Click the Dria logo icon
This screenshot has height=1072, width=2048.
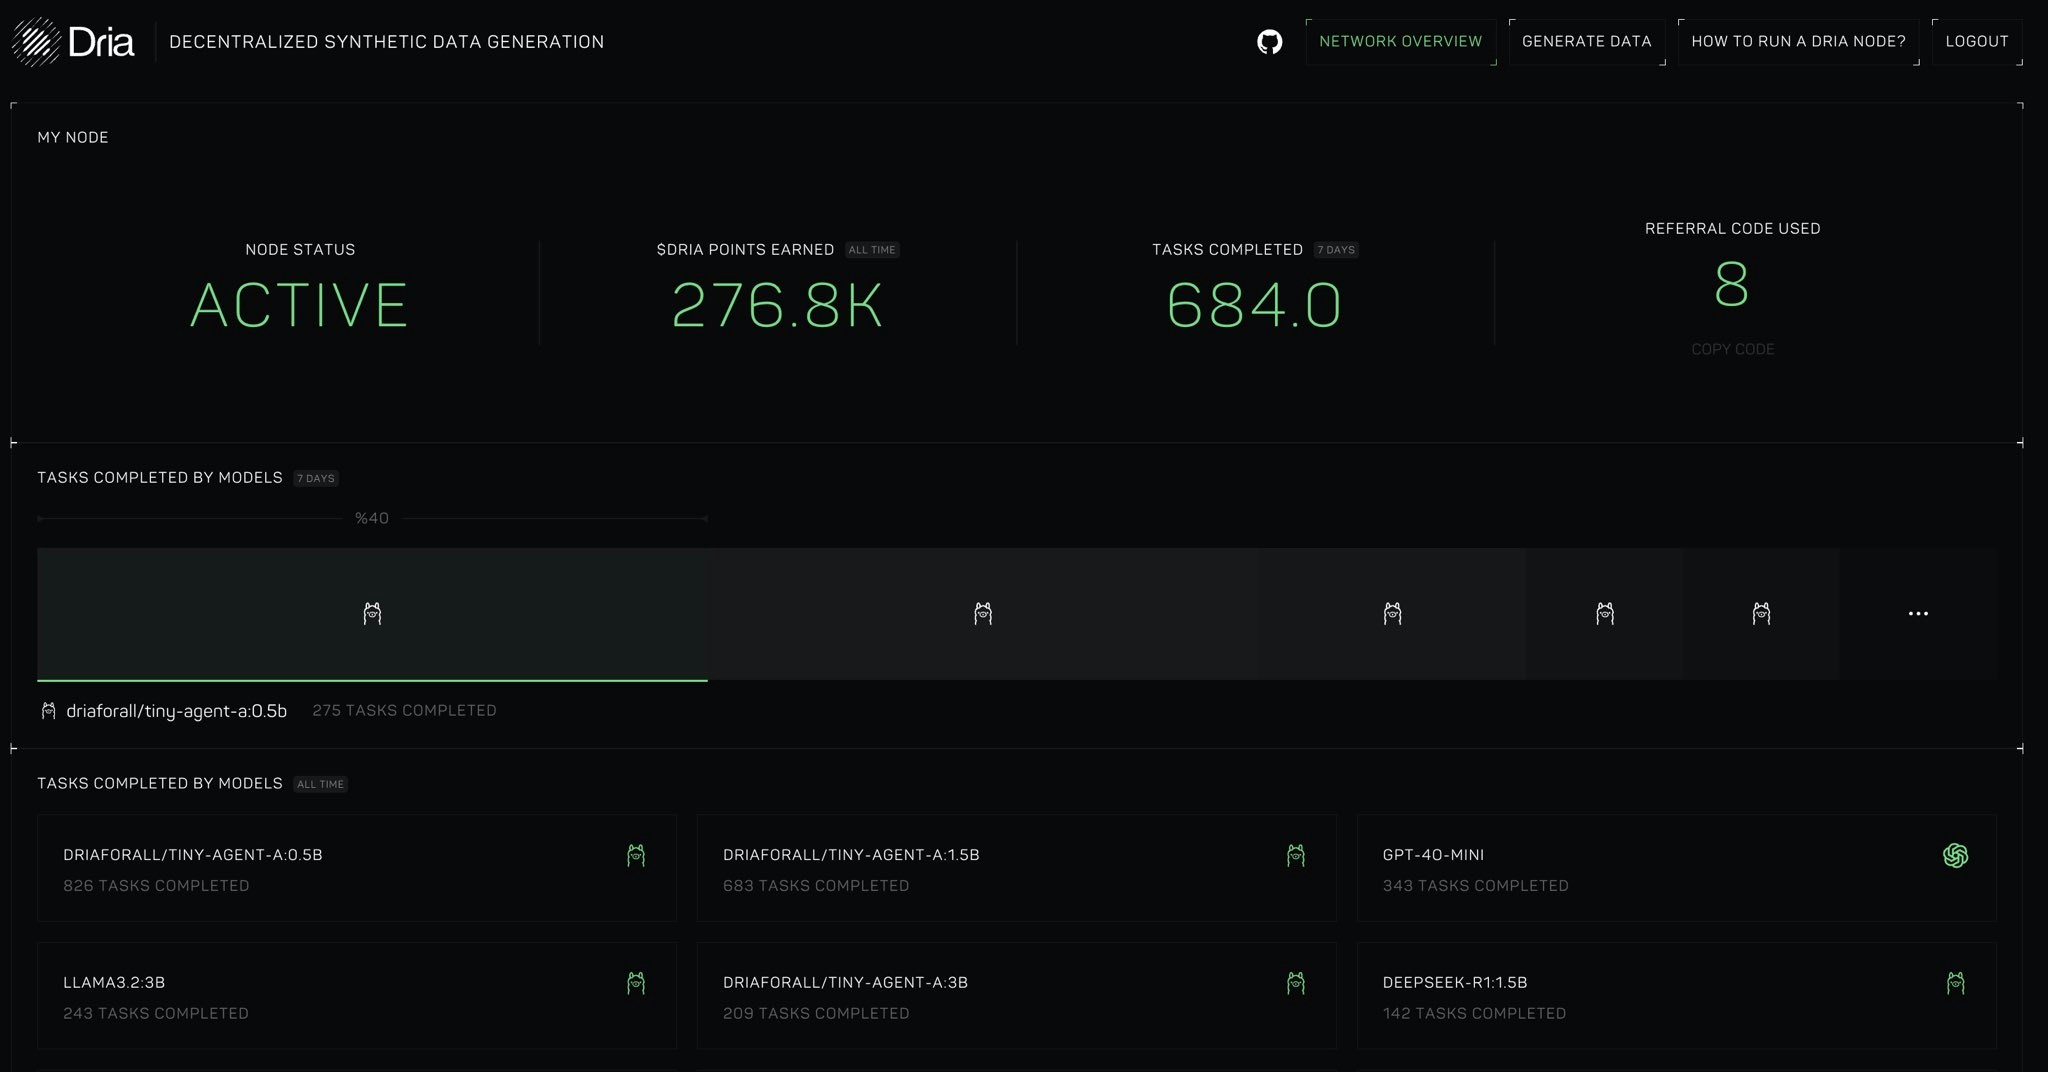(37, 41)
